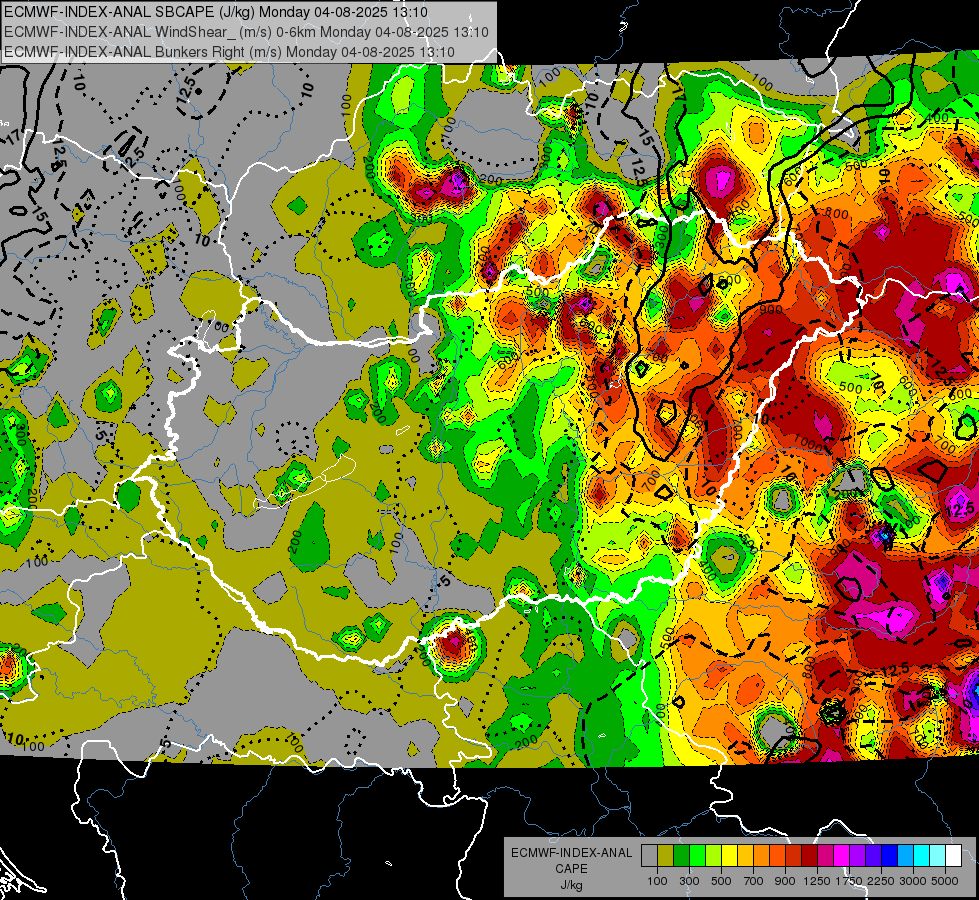The height and width of the screenshot is (900, 979).
Task: Select the dark green legend swatch
Action: pyautogui.click(x=681, y=856)
